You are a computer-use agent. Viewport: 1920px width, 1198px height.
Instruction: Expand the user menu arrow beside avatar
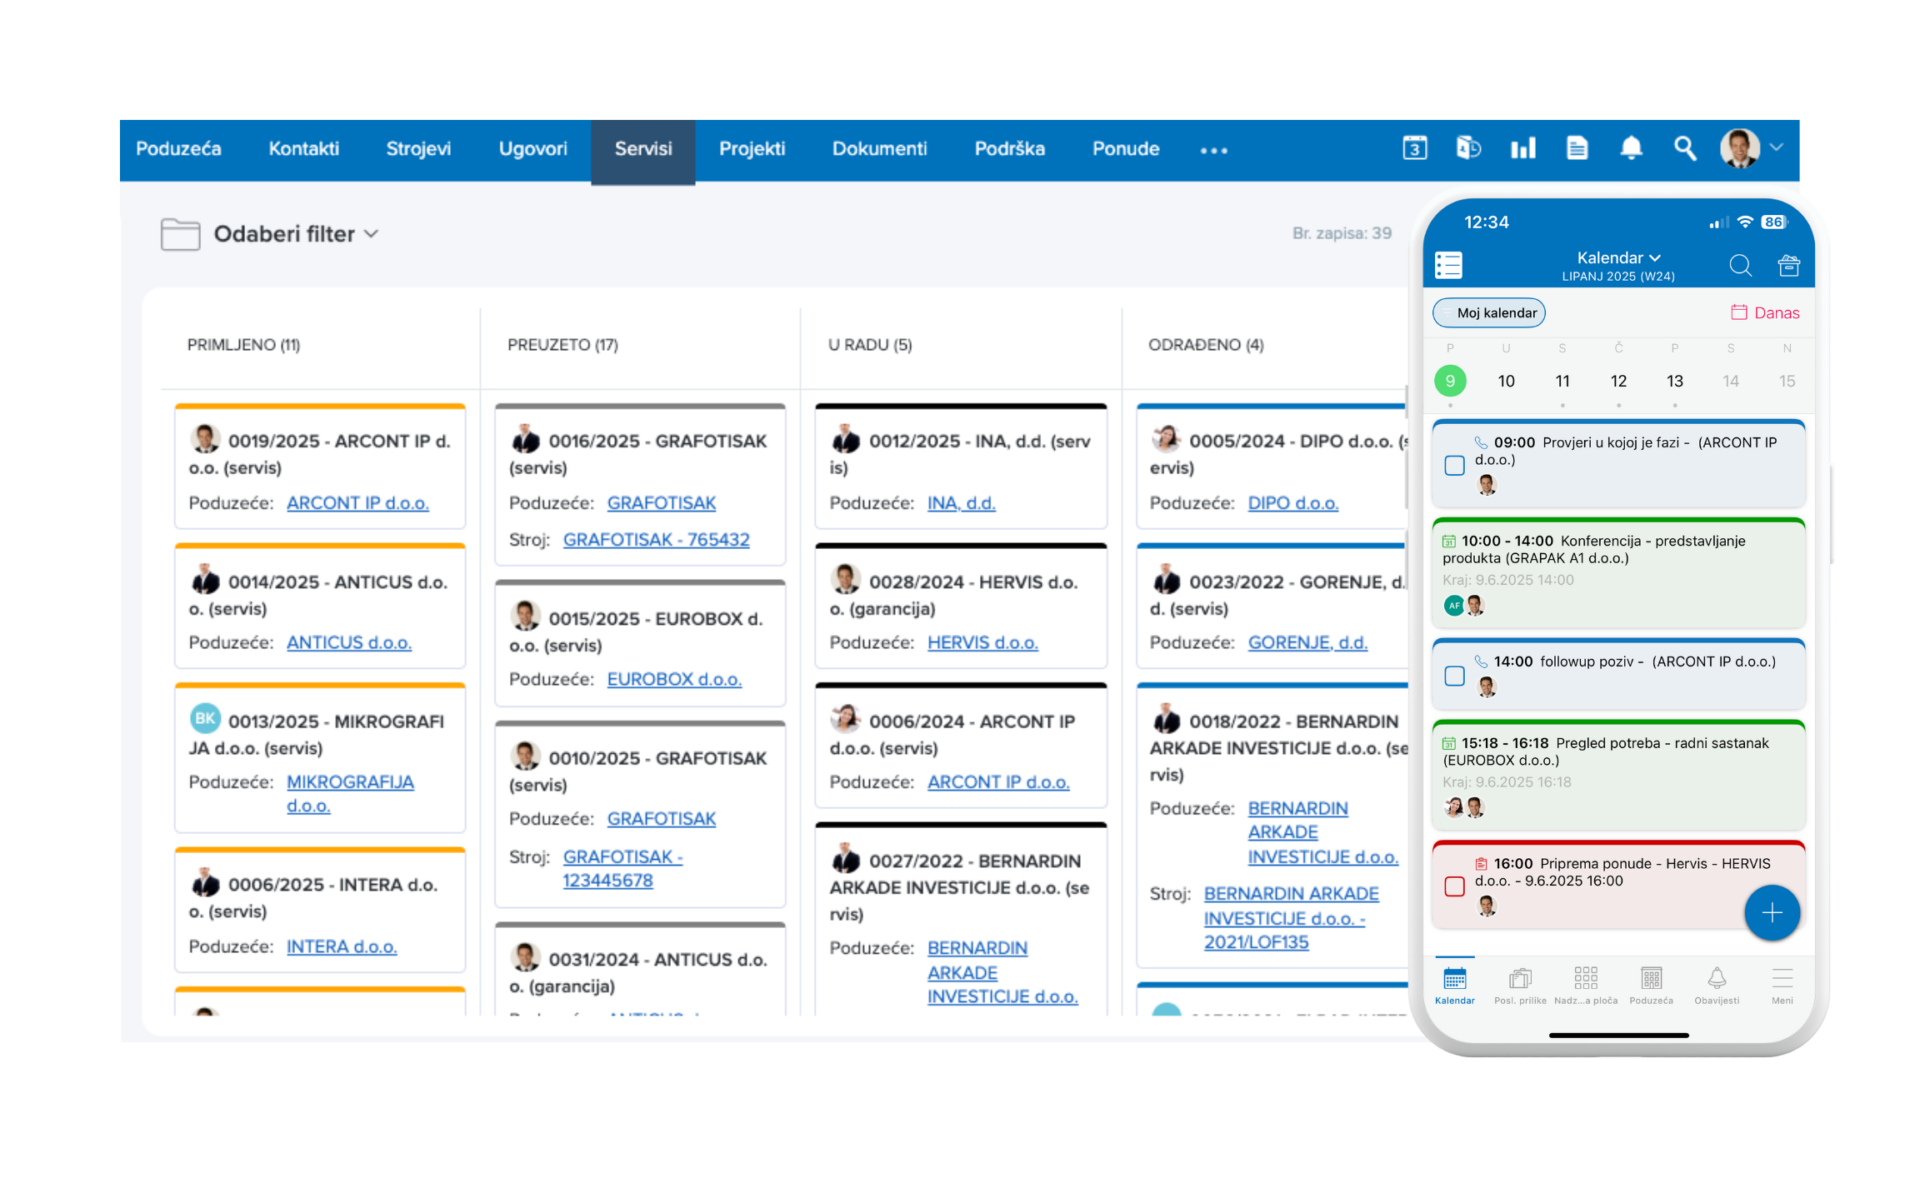pyautogui.click(x=1777, y=147)
